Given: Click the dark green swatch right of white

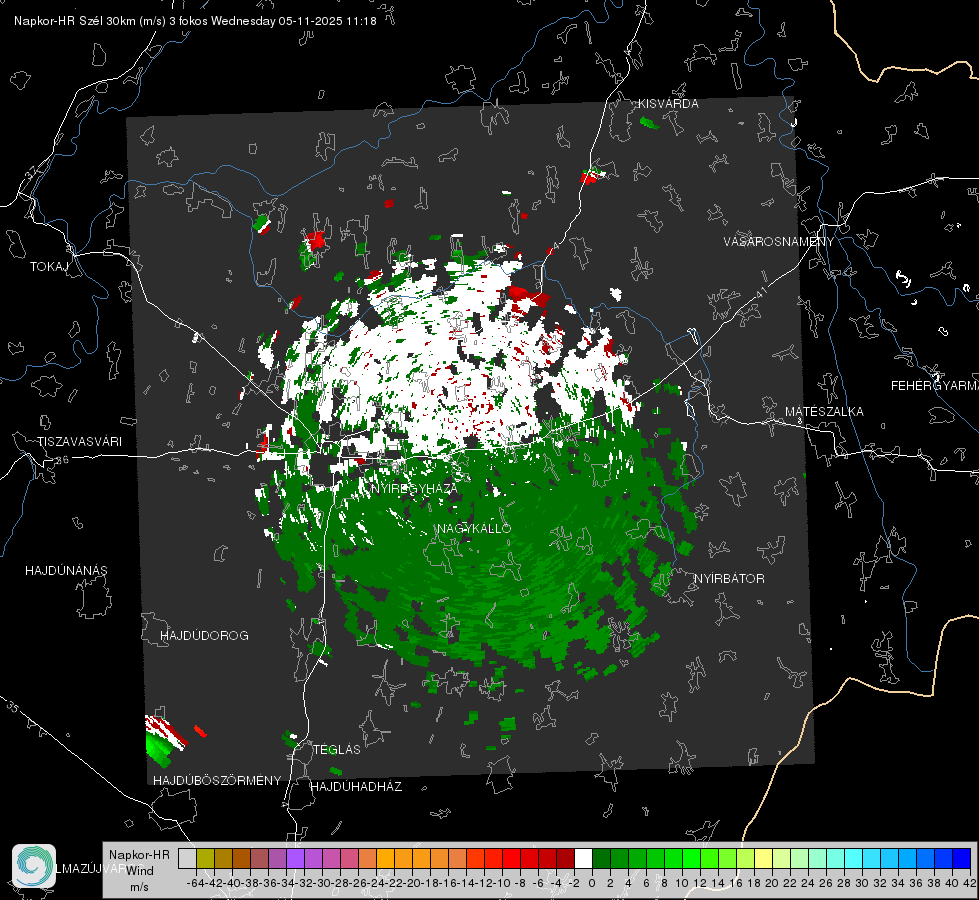Looking at the screenshot, I should 601,859.
